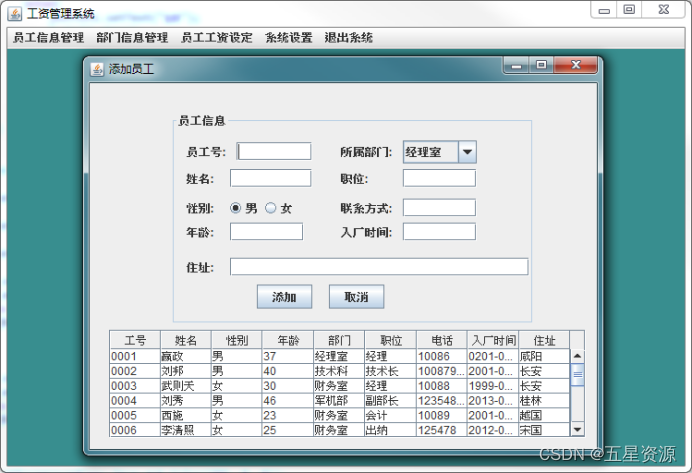Open the 员工工资设定 menu

[x=217, y=38]
